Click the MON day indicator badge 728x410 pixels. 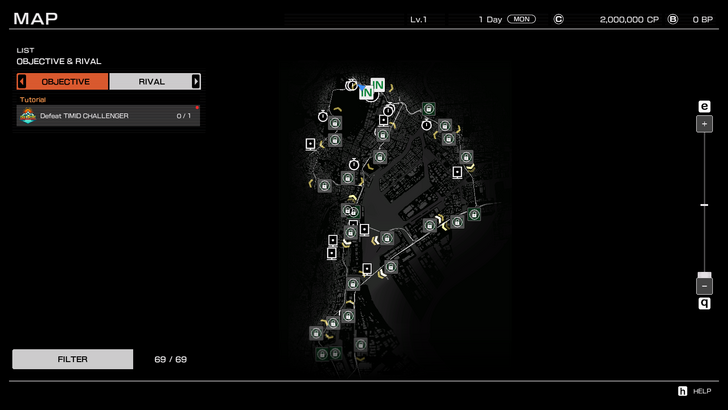[x=521, y=19]
